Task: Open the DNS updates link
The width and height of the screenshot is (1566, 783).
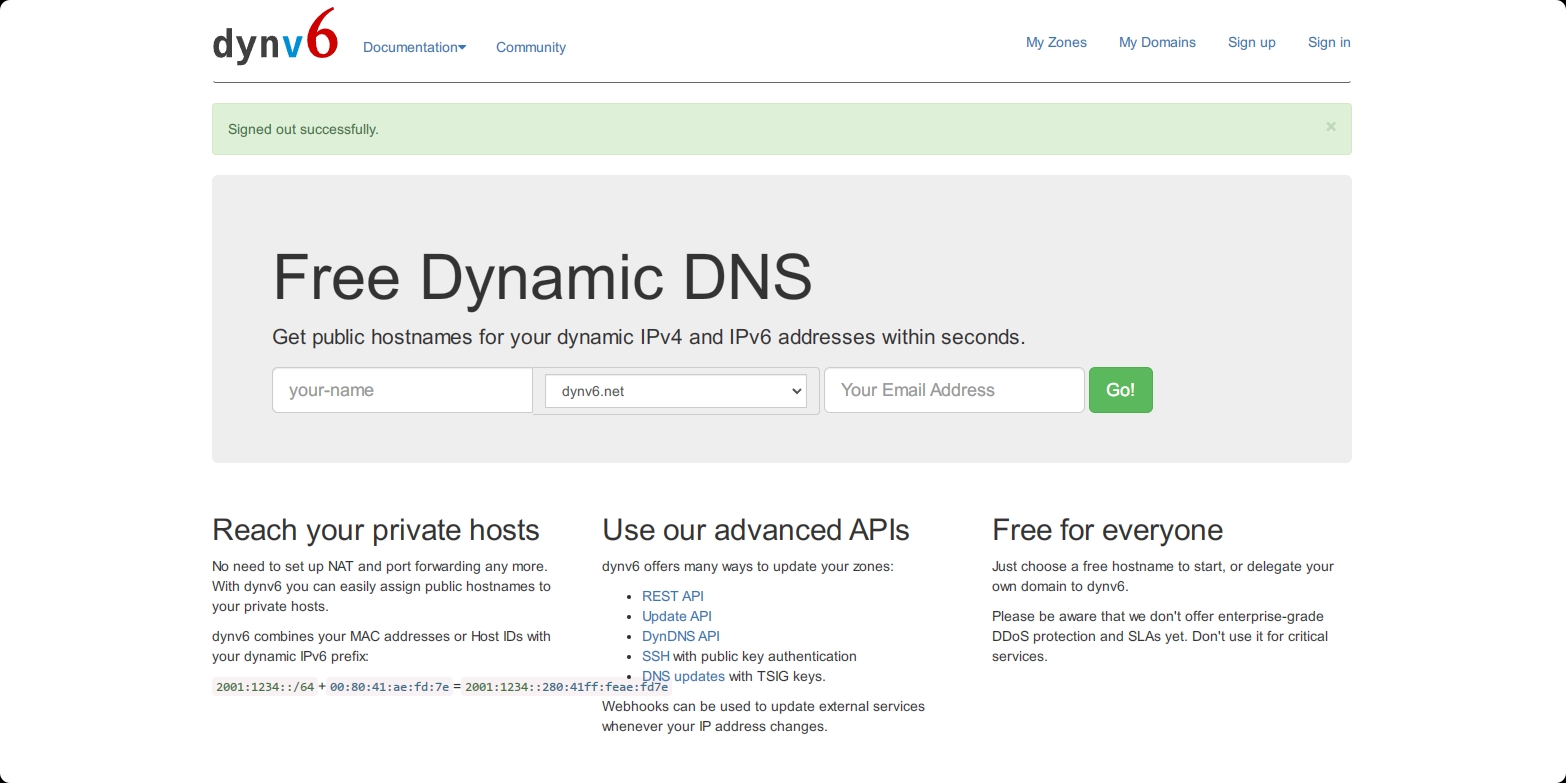Action: 683,676
